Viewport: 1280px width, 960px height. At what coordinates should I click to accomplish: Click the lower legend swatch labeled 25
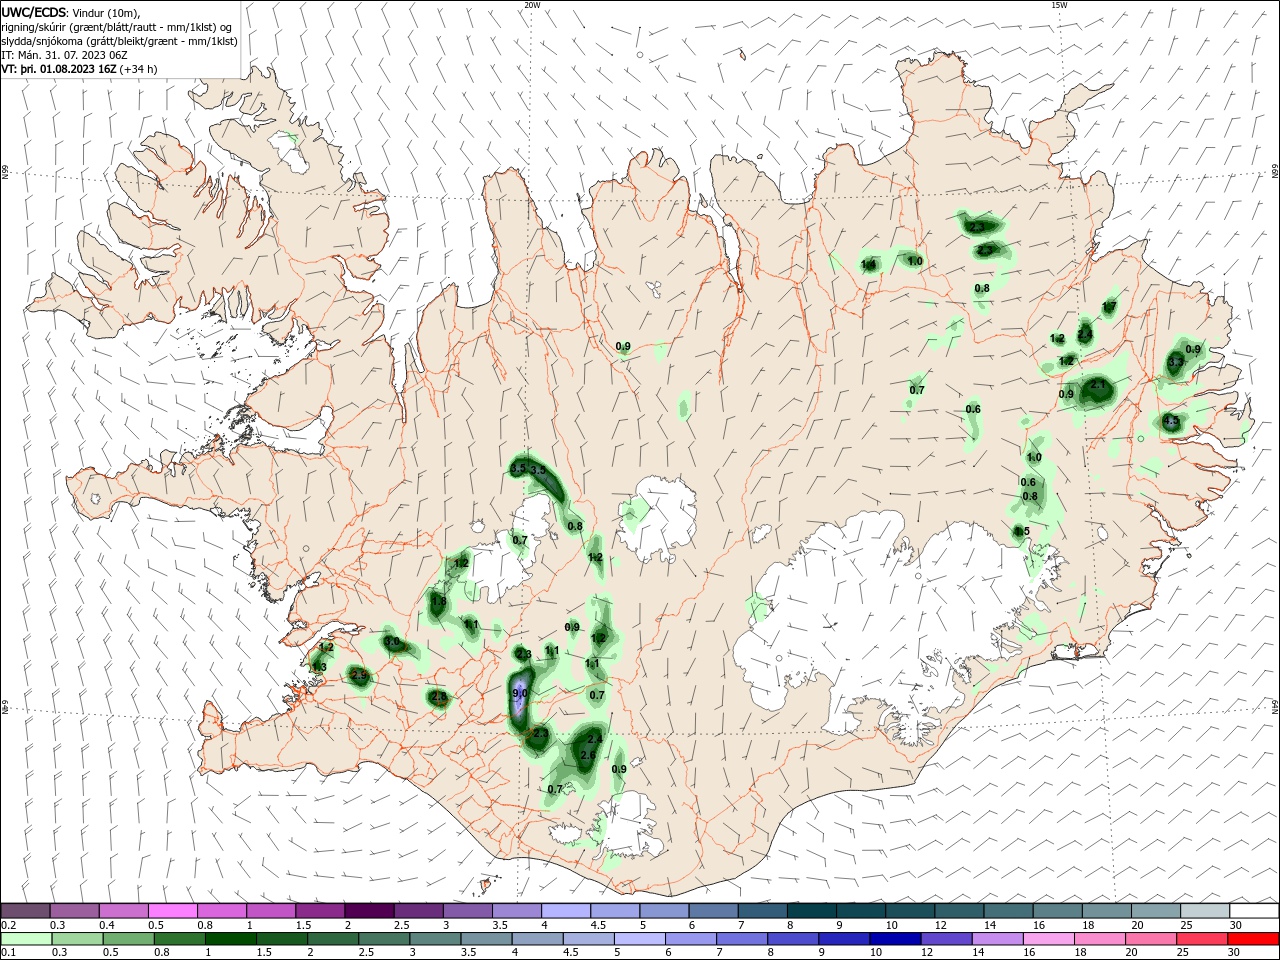[x=1203, y=939]
